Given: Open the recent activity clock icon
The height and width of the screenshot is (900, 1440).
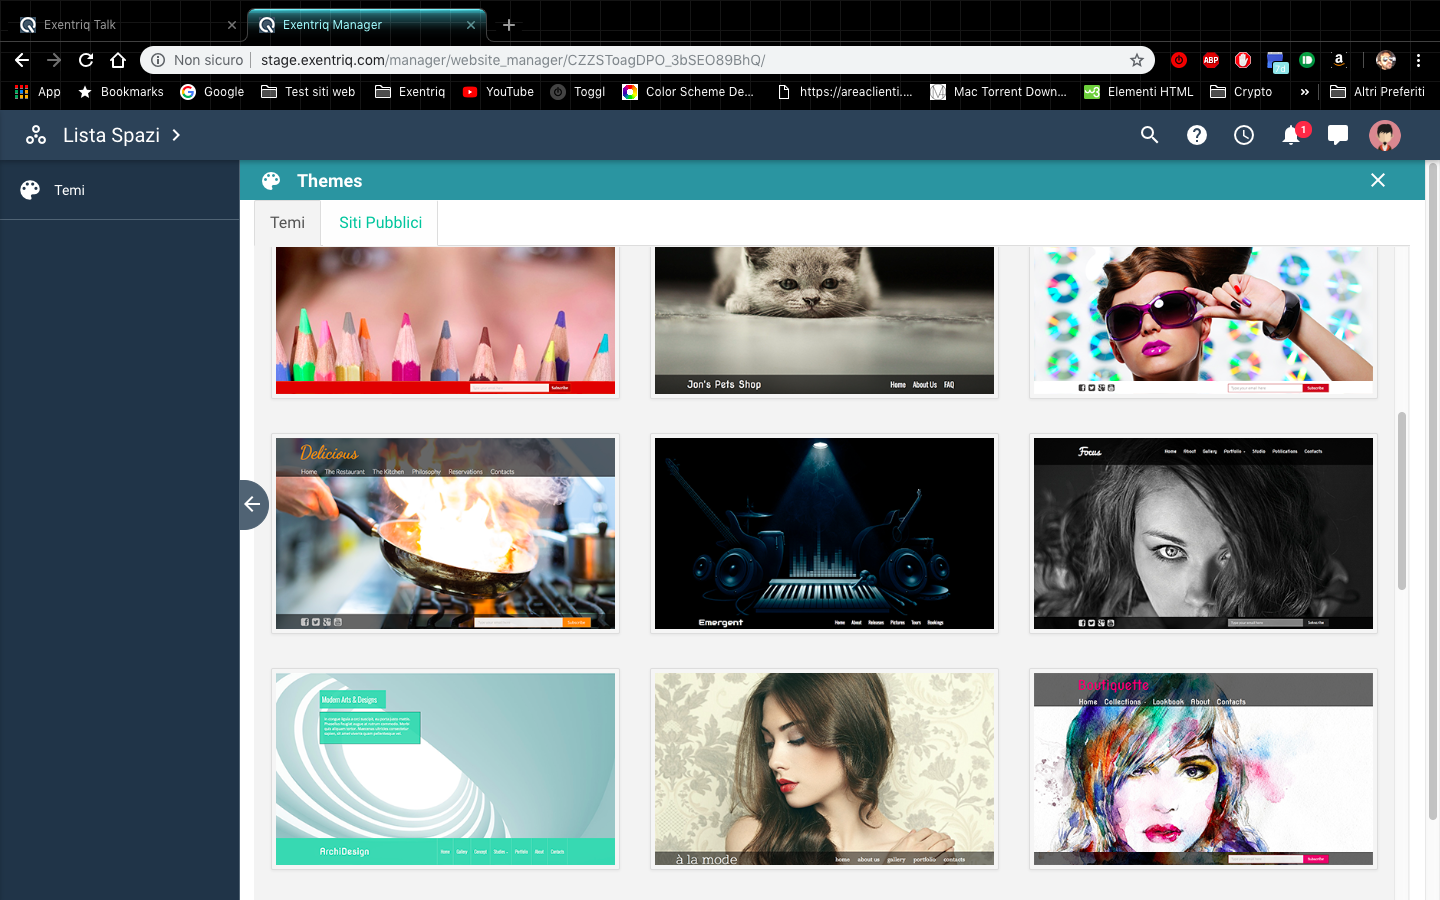Looking at the screenshot, I should [x=1243, y=135].
